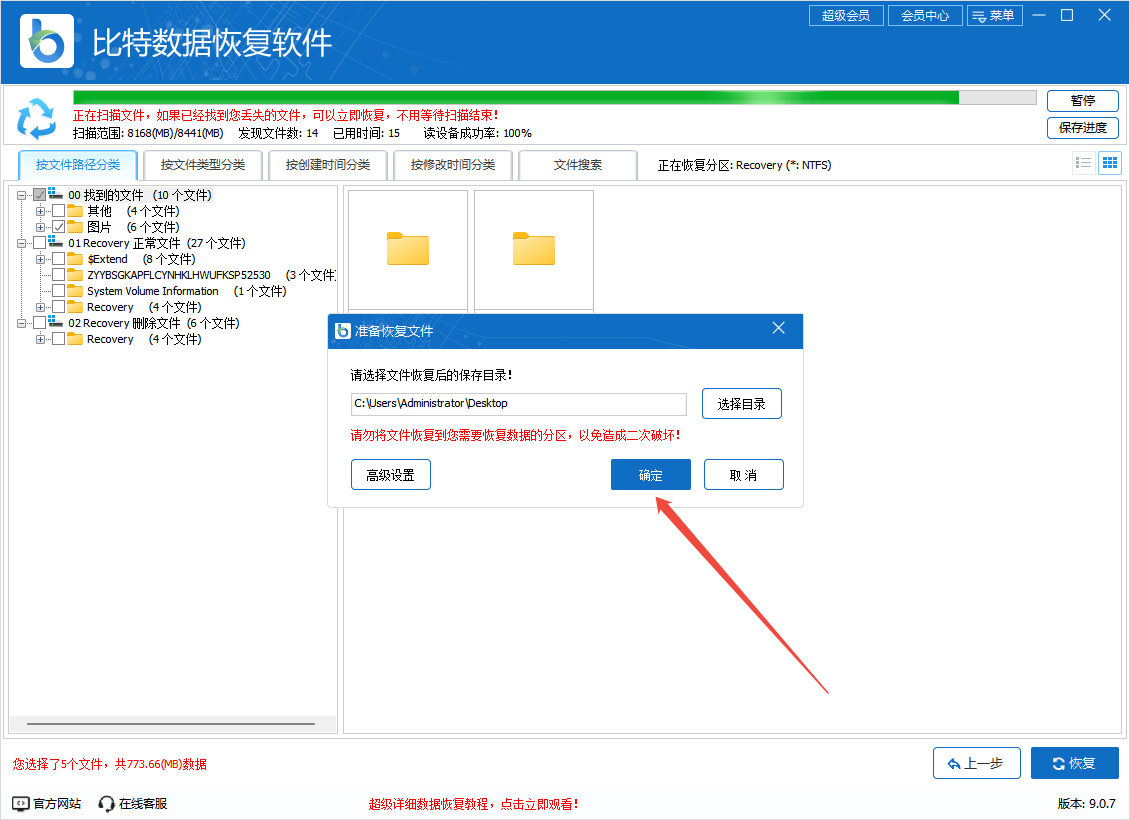Click the folder icon of ZYYBSGKAPFLCYNHKLHWUFKSP52530

tap(75, 275)
